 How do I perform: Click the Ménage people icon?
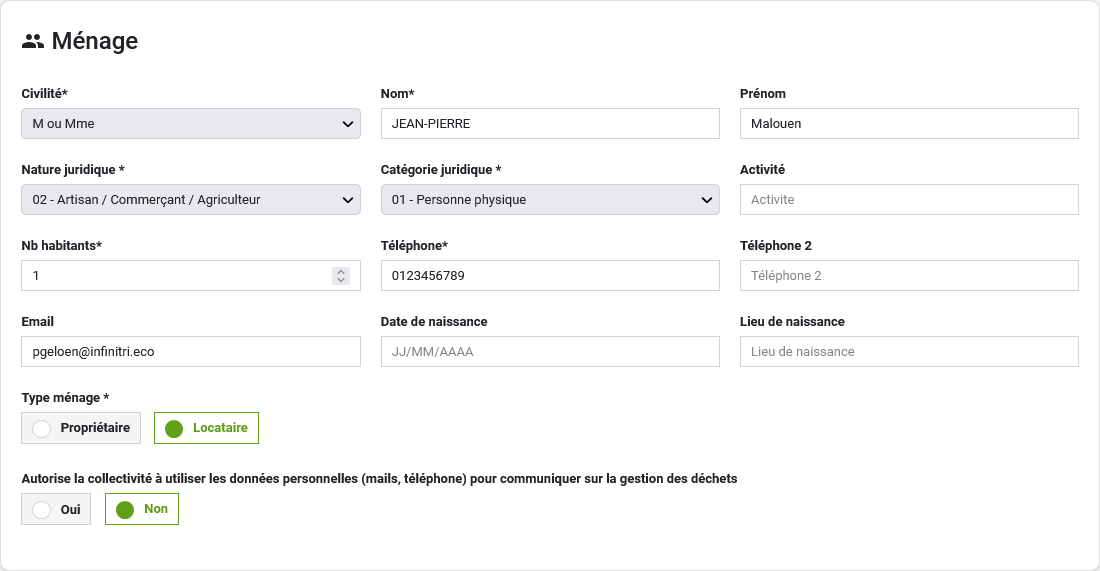pyautogui.click(x=33, y=41)
